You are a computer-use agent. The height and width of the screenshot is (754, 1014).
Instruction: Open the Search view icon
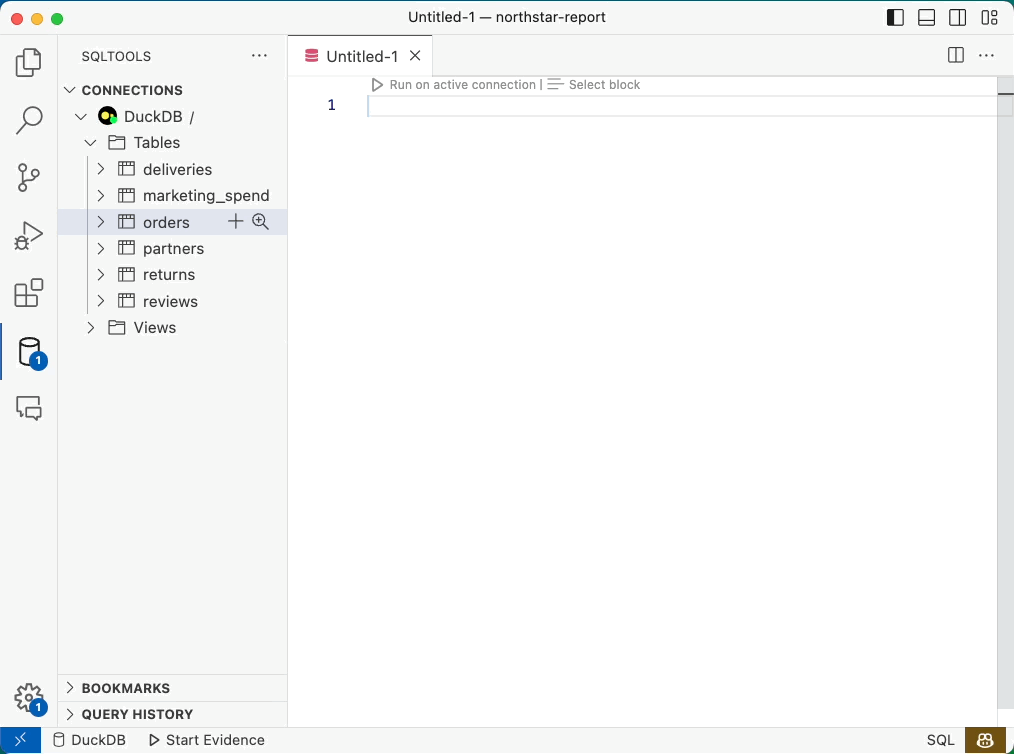tap(29, 121)
